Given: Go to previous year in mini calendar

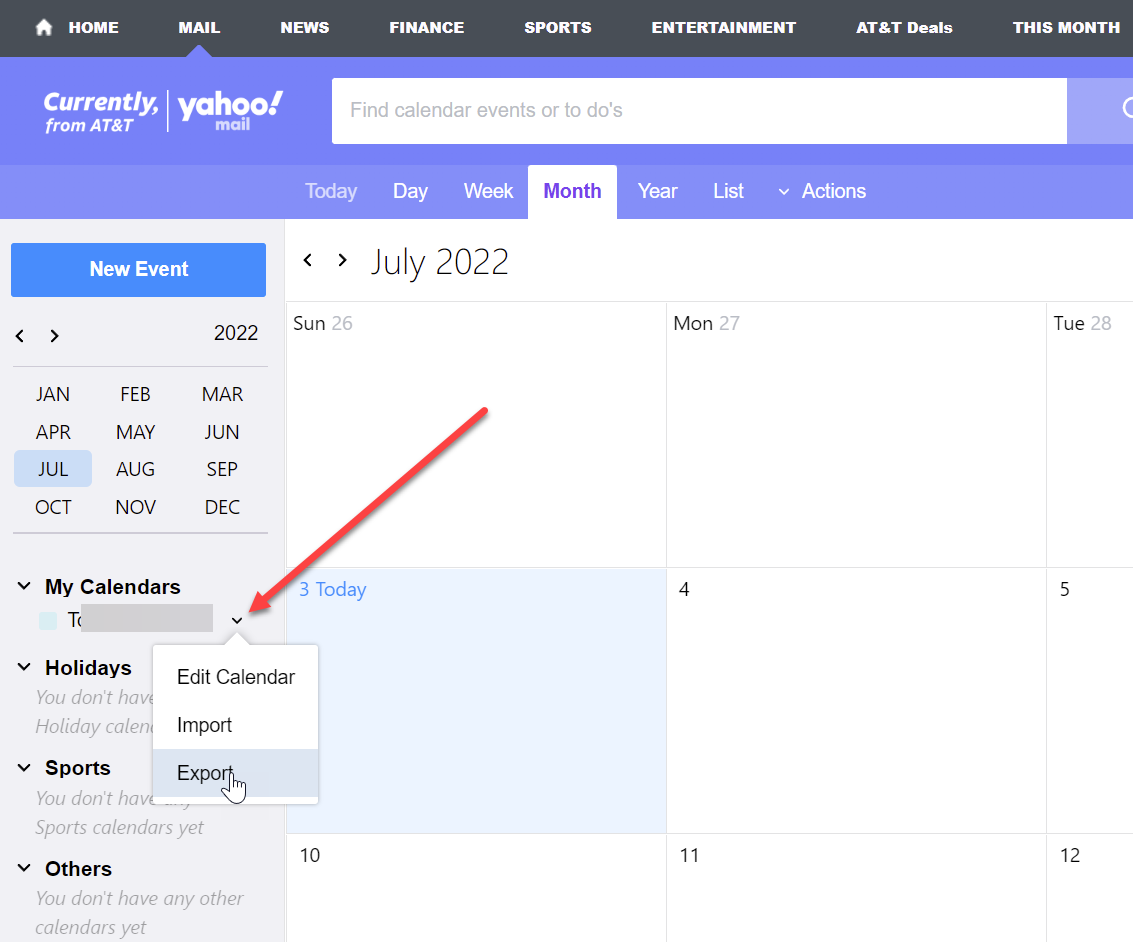Looking at the screenshot, I should pyautogui.click(x=20, y=336).
